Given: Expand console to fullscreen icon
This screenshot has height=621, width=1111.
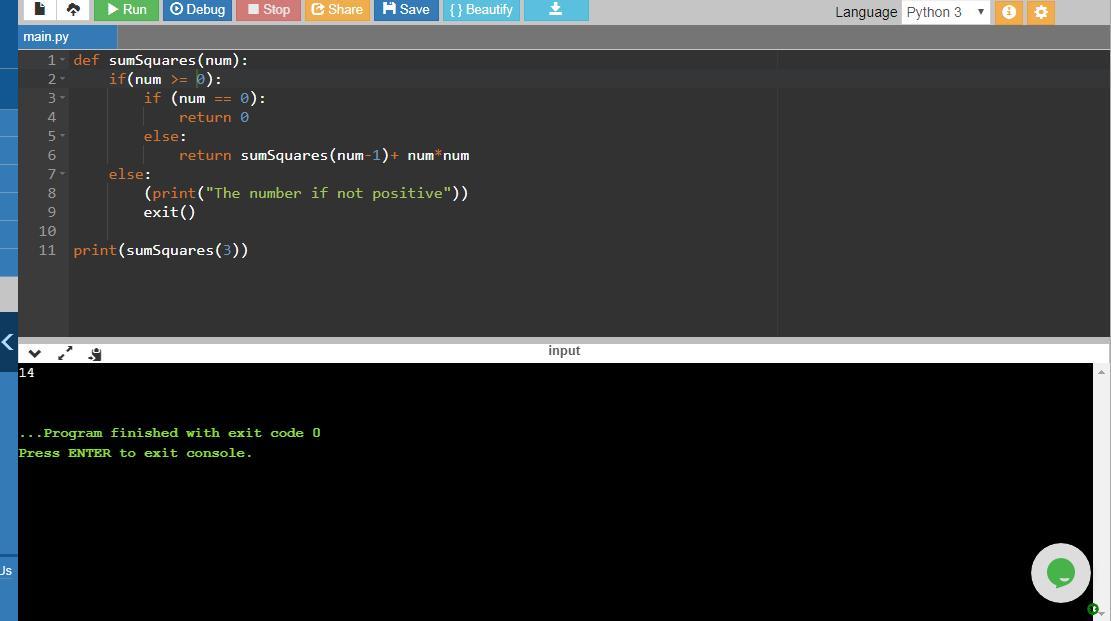Looking at the screenshot, I should click(65, 353).
